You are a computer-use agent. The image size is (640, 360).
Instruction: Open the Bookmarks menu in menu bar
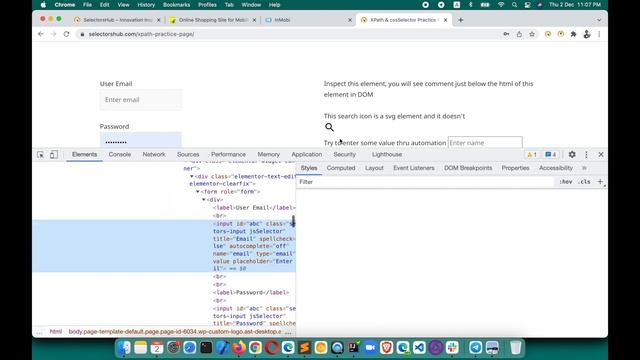click(176, 5)
